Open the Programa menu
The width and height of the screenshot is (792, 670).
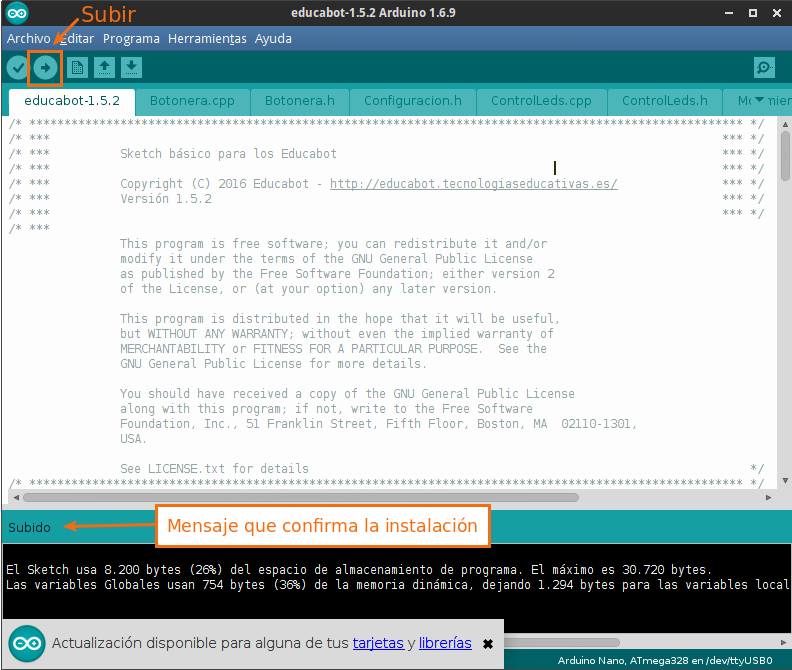(x=131, y=39)
